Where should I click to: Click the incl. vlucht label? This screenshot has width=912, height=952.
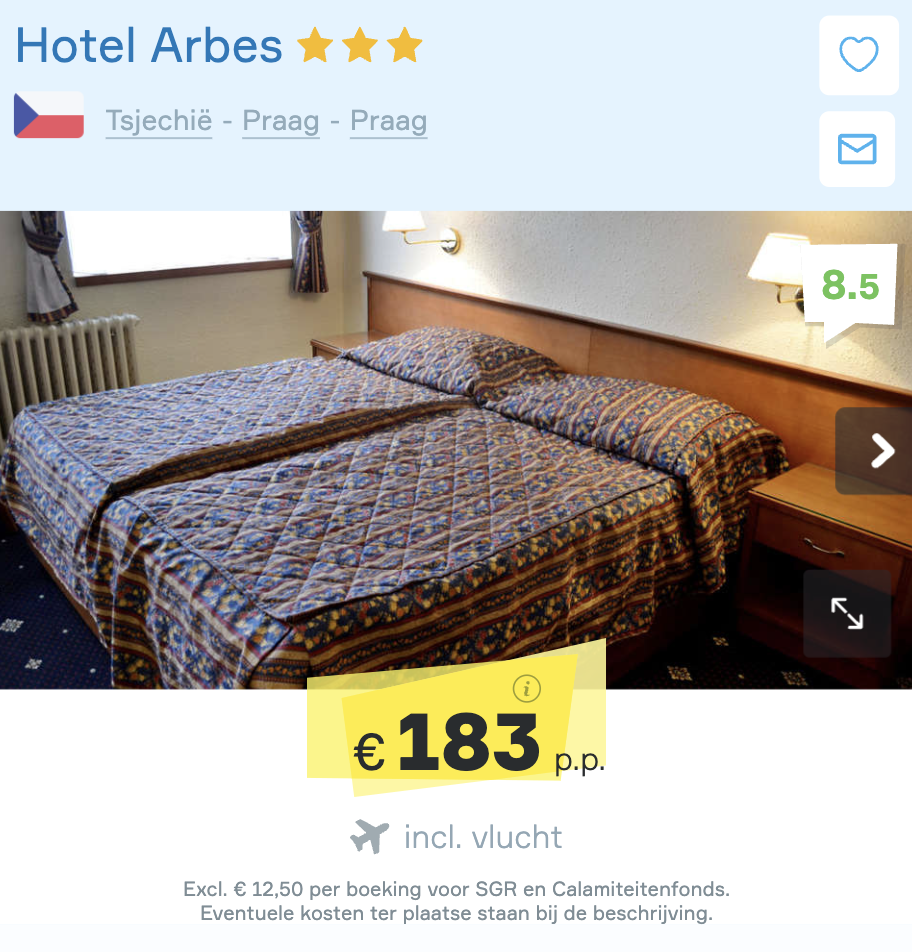point(483,837)
